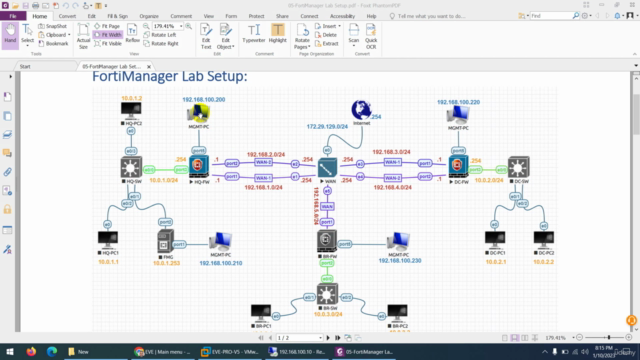Click the notification bell icon
The image size is (640, 360).
618,16
